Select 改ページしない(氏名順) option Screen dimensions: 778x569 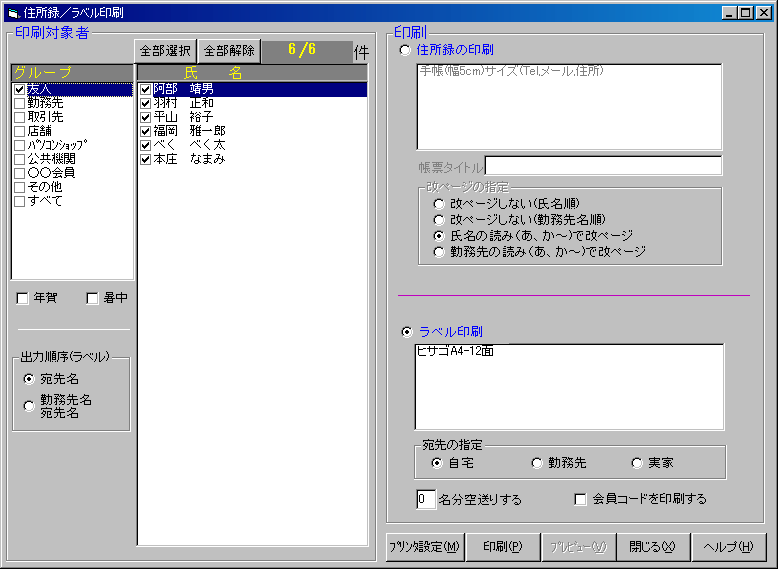439,203
